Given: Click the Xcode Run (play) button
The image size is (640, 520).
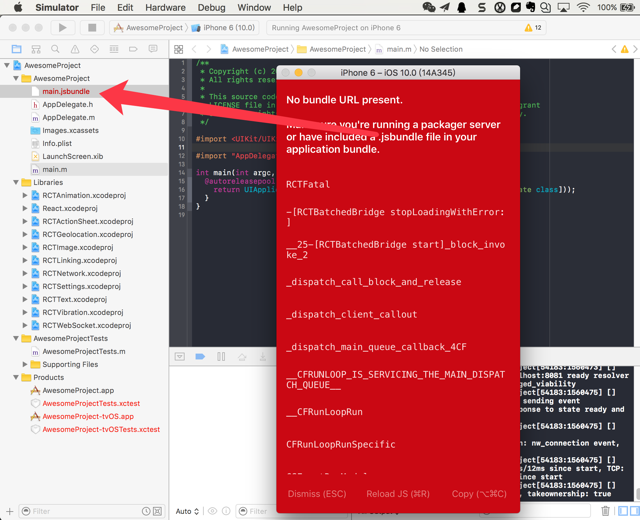Looking at the screenshot, I should (x=62, y=27).
